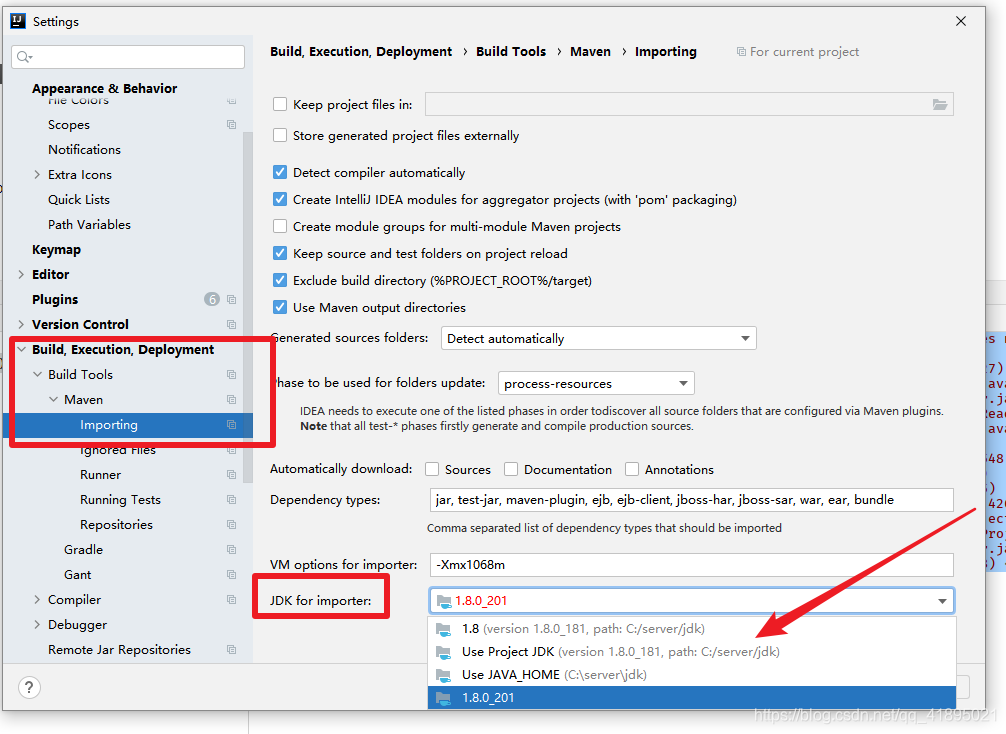Expand the Compiler node

[x=37, y=600]
